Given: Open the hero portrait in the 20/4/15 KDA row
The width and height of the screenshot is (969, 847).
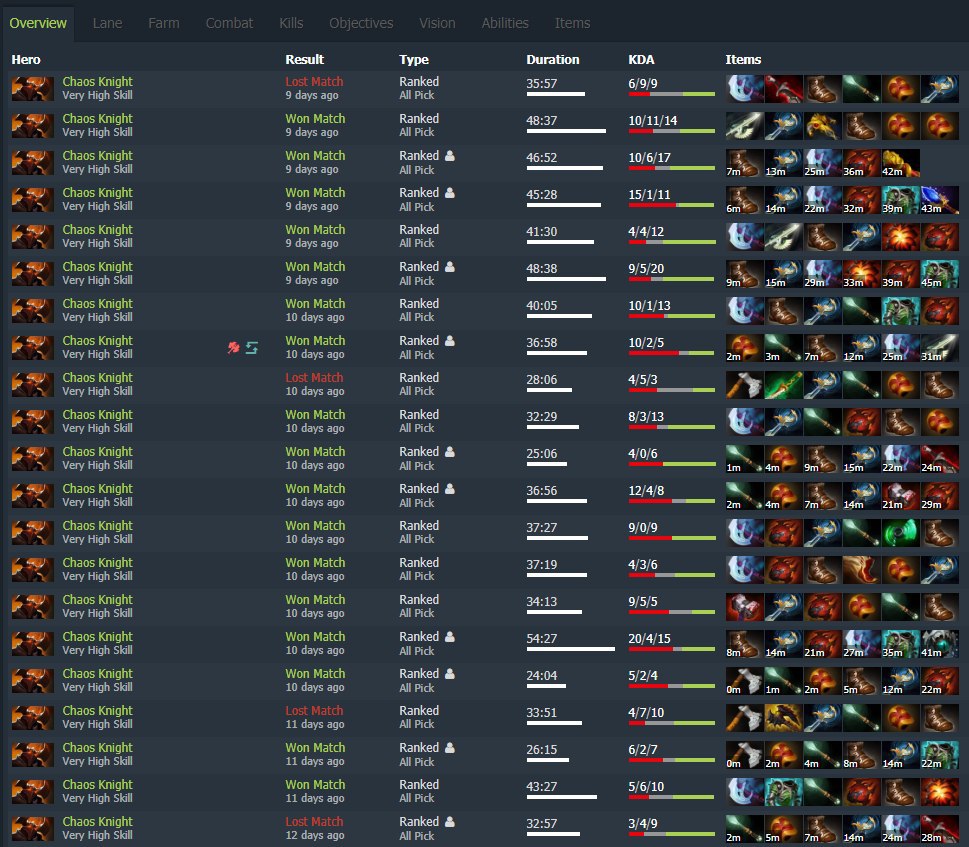Looking at the screenshot, I should coord(32,644).
